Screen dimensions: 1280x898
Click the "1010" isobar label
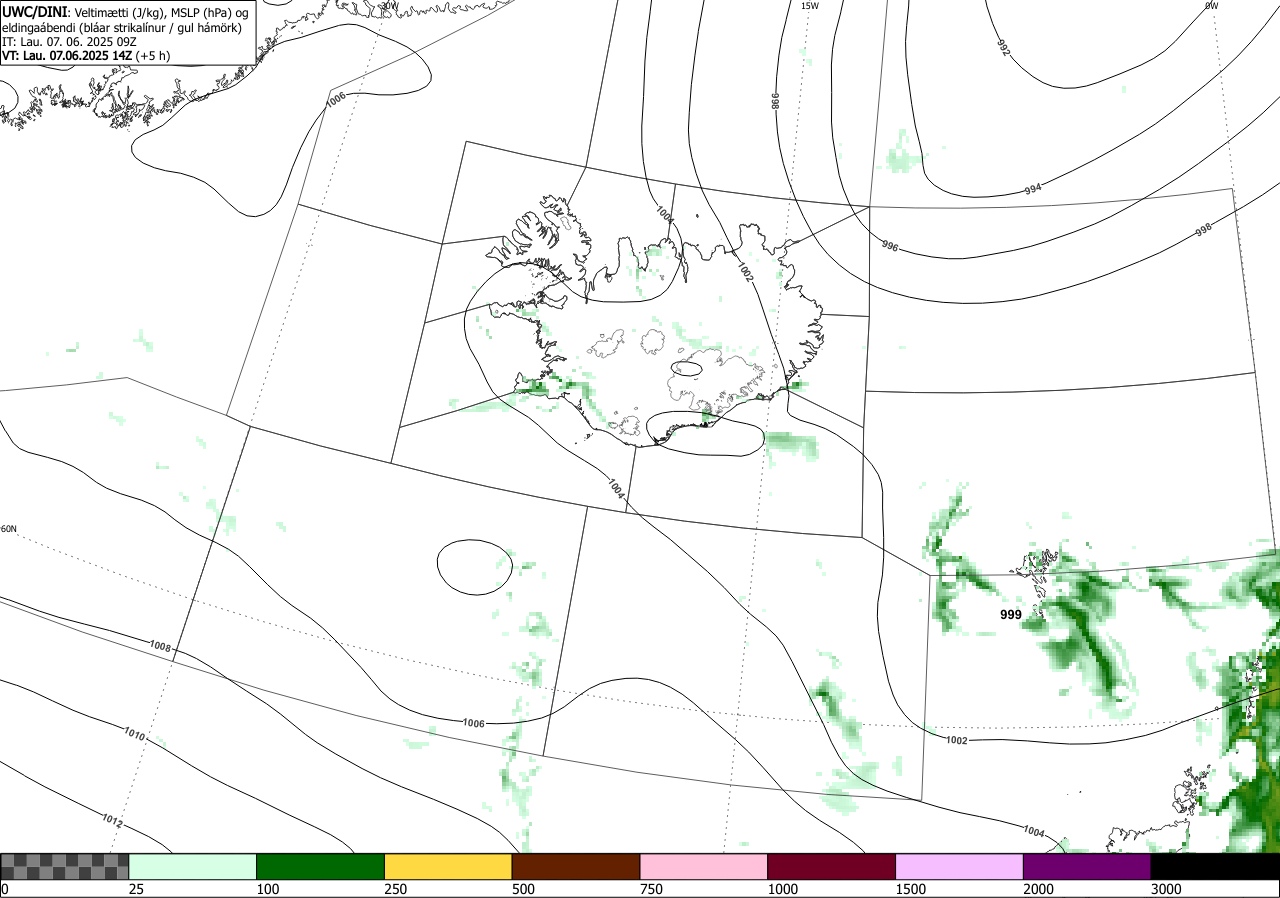tap(134, 736)
